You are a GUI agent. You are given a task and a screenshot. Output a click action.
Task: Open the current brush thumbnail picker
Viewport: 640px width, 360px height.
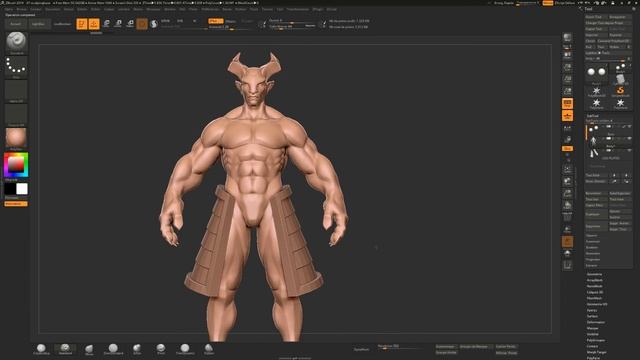pyautogui.click(x=16, y=42)
